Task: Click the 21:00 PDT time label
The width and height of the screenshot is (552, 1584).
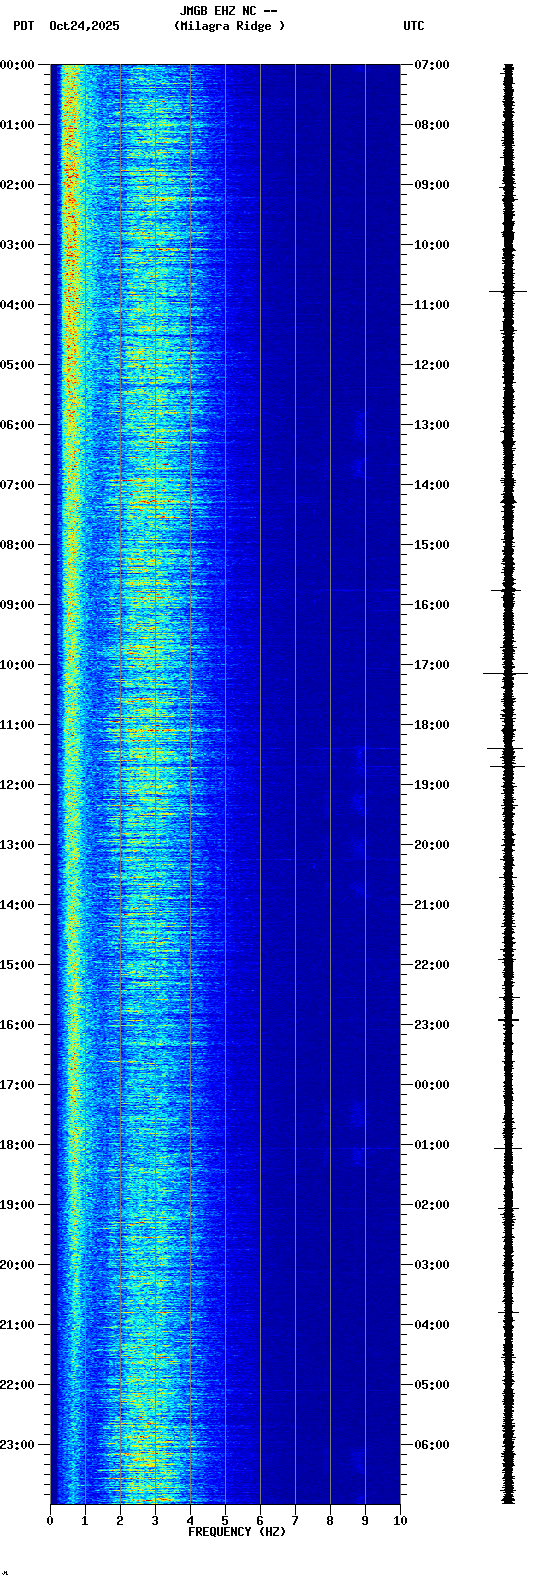Action: pyautogui.click(x=17, y=1325)
